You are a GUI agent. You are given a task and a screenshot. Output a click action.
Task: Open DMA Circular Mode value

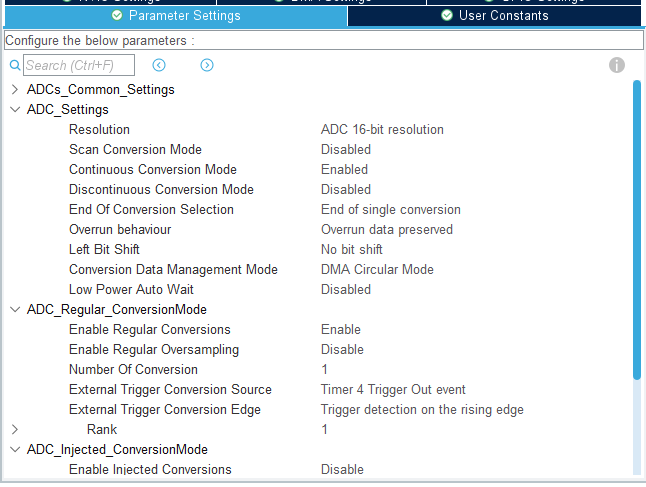tap(377, 269)
